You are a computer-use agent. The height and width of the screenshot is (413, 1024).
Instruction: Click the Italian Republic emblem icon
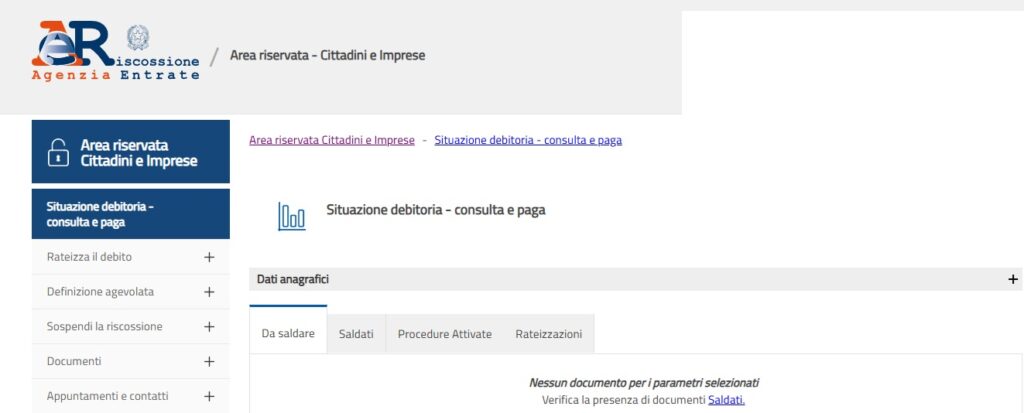pyautogui.click(x=138, y=39)
